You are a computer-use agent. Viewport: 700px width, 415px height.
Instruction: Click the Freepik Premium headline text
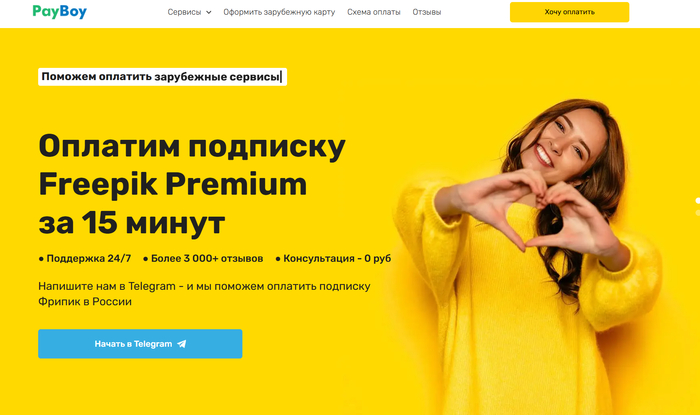point(173,184)
